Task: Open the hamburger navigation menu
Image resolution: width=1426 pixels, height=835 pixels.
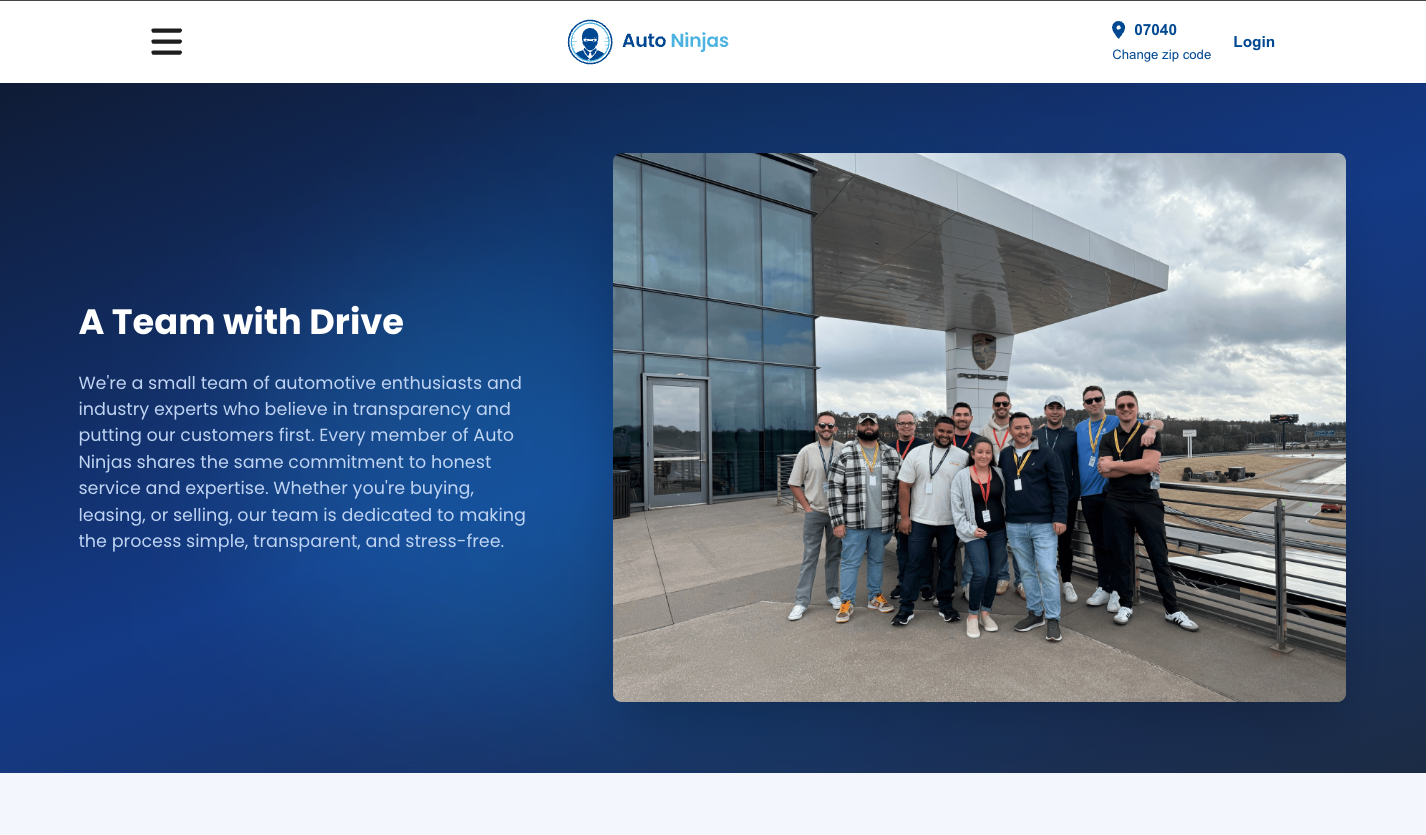Action: tap(166, 42)
